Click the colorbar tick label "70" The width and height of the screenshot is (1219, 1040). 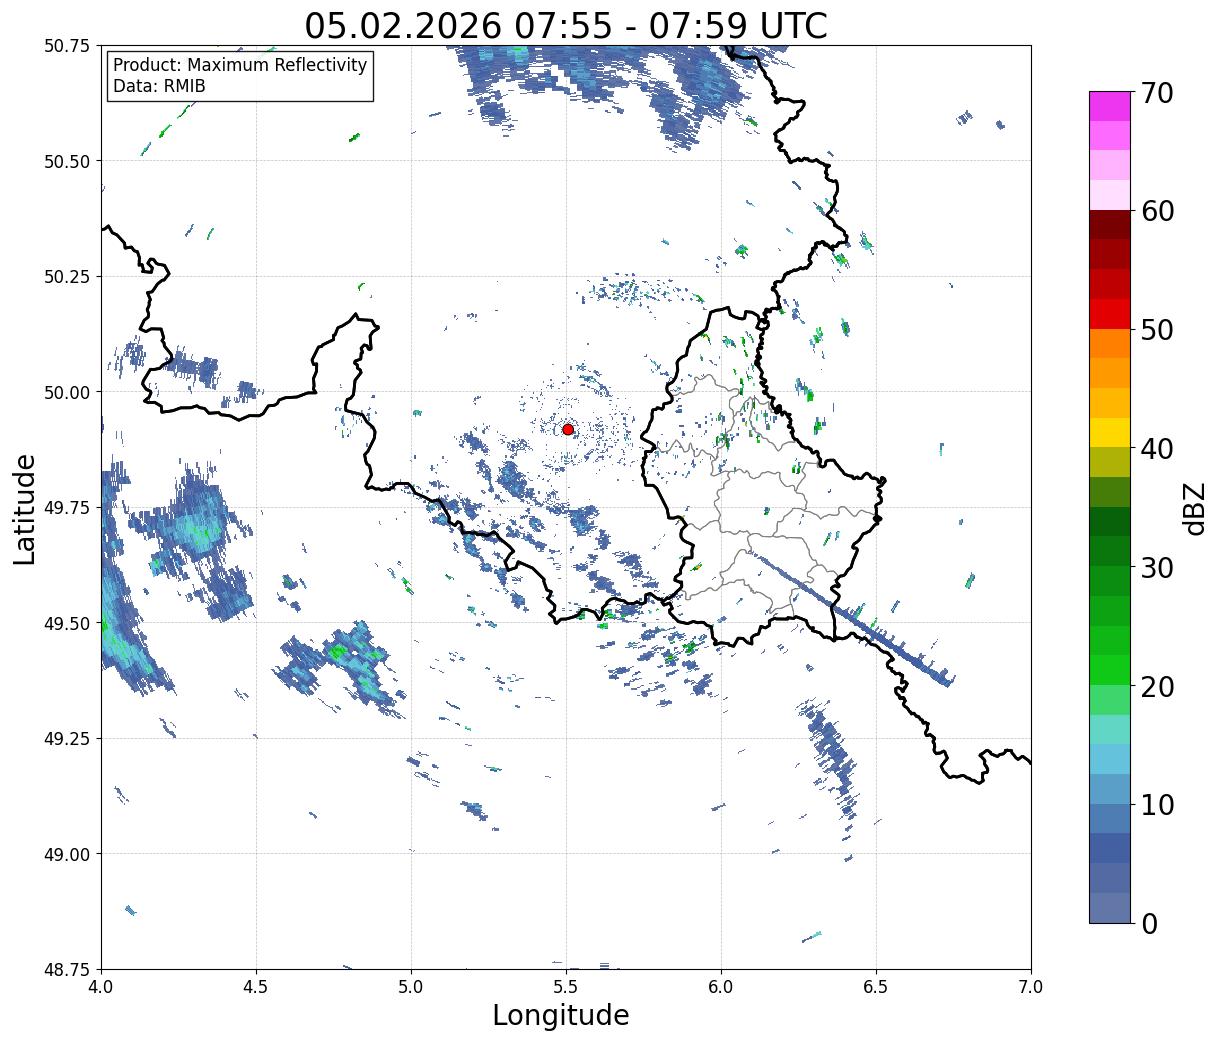pyautogui.click(x=1156, y=93)
